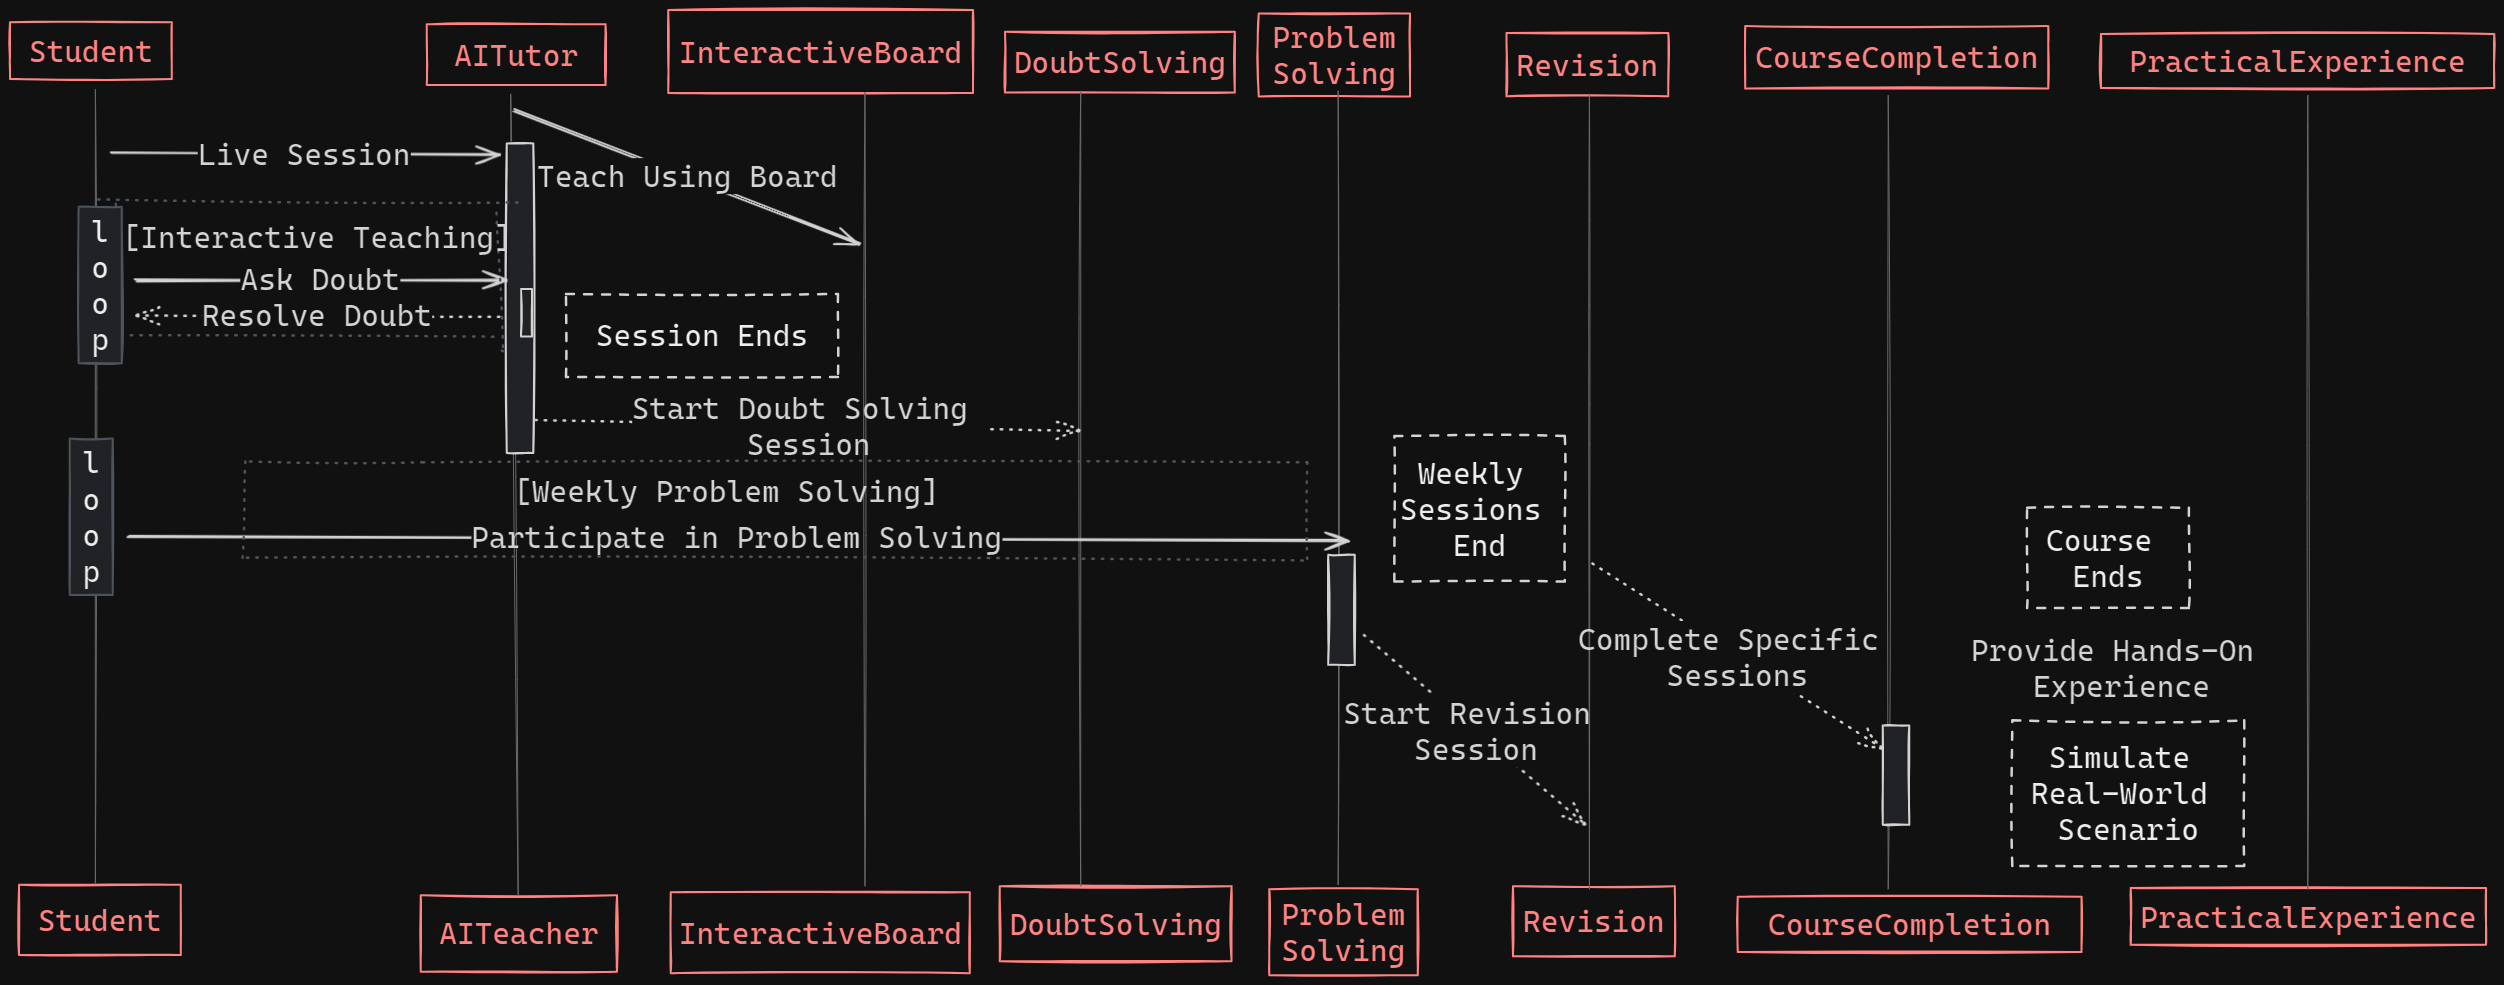Select the AITeacher box at the bottom
Viewport: 2504px width, 985px height.
coord(519,933)
